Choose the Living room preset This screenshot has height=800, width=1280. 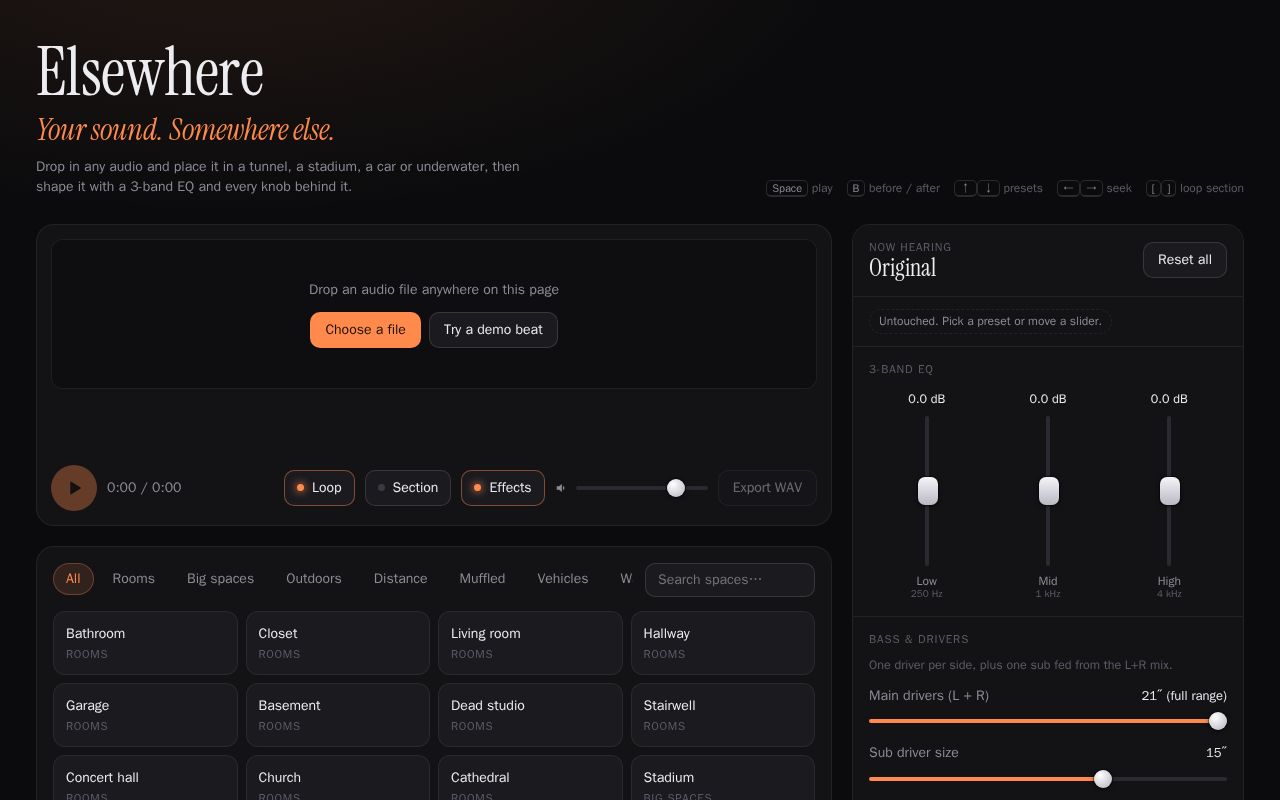(530, 643)
